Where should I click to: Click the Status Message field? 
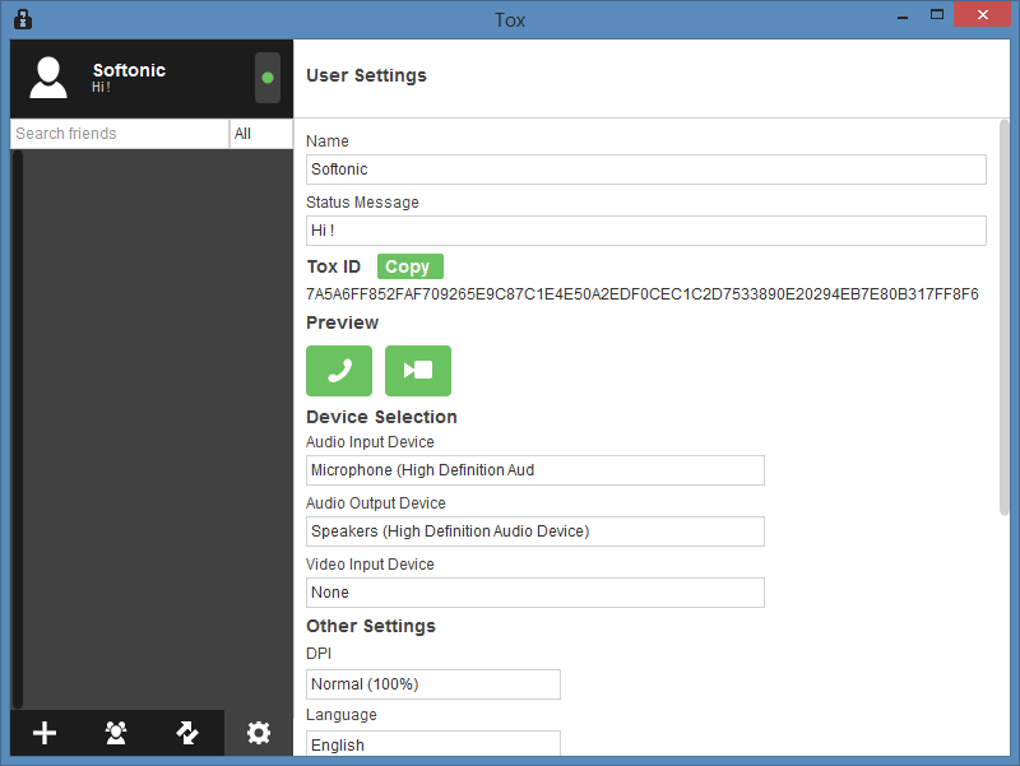click(646, 230)
